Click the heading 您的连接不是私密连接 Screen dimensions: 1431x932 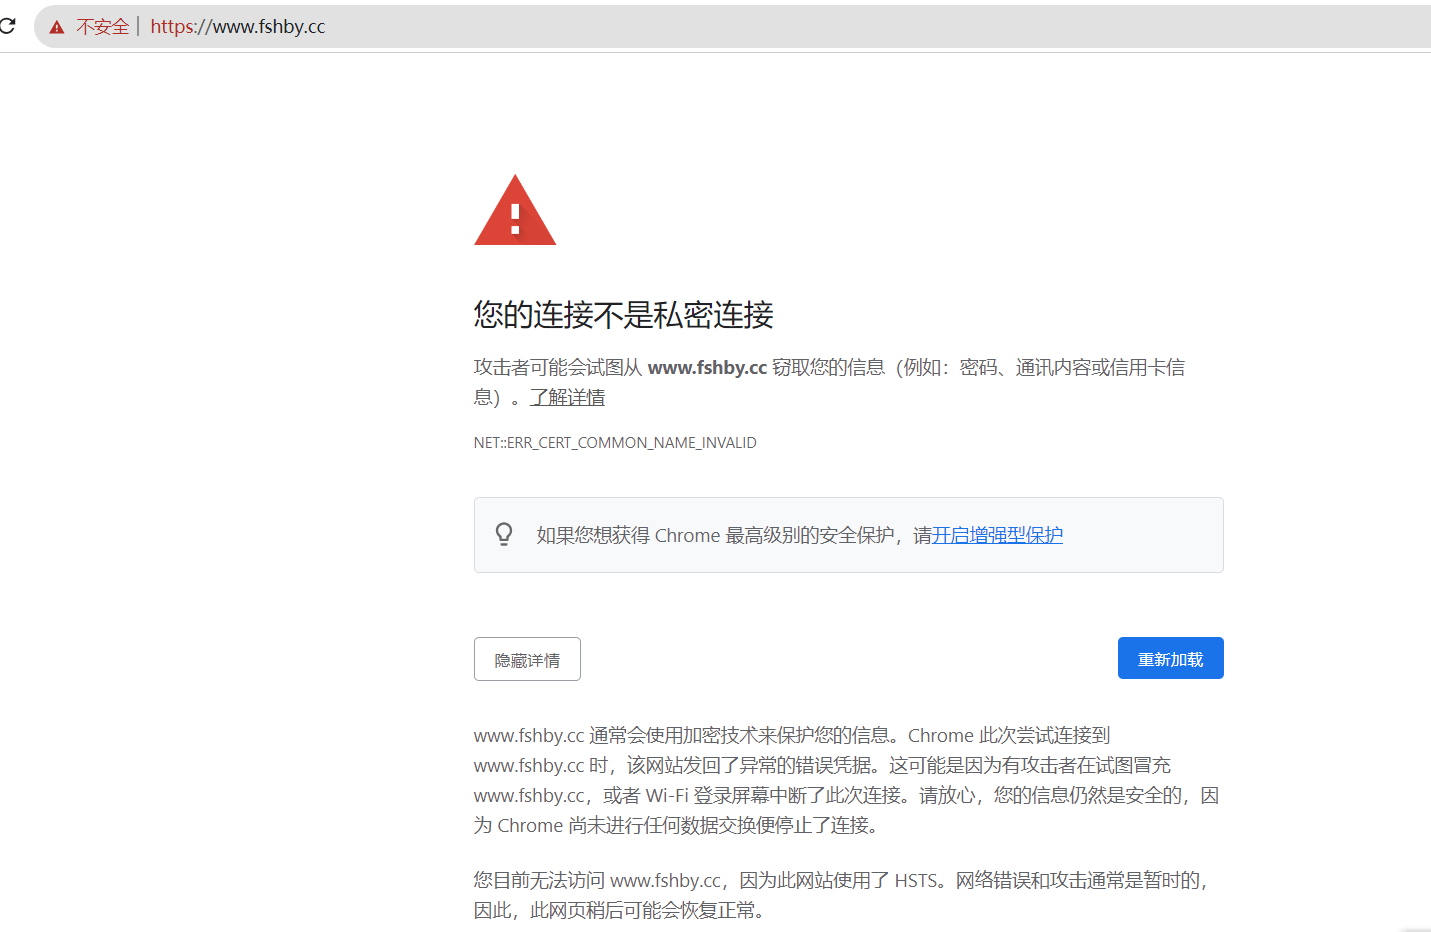[x=623, y=315]
